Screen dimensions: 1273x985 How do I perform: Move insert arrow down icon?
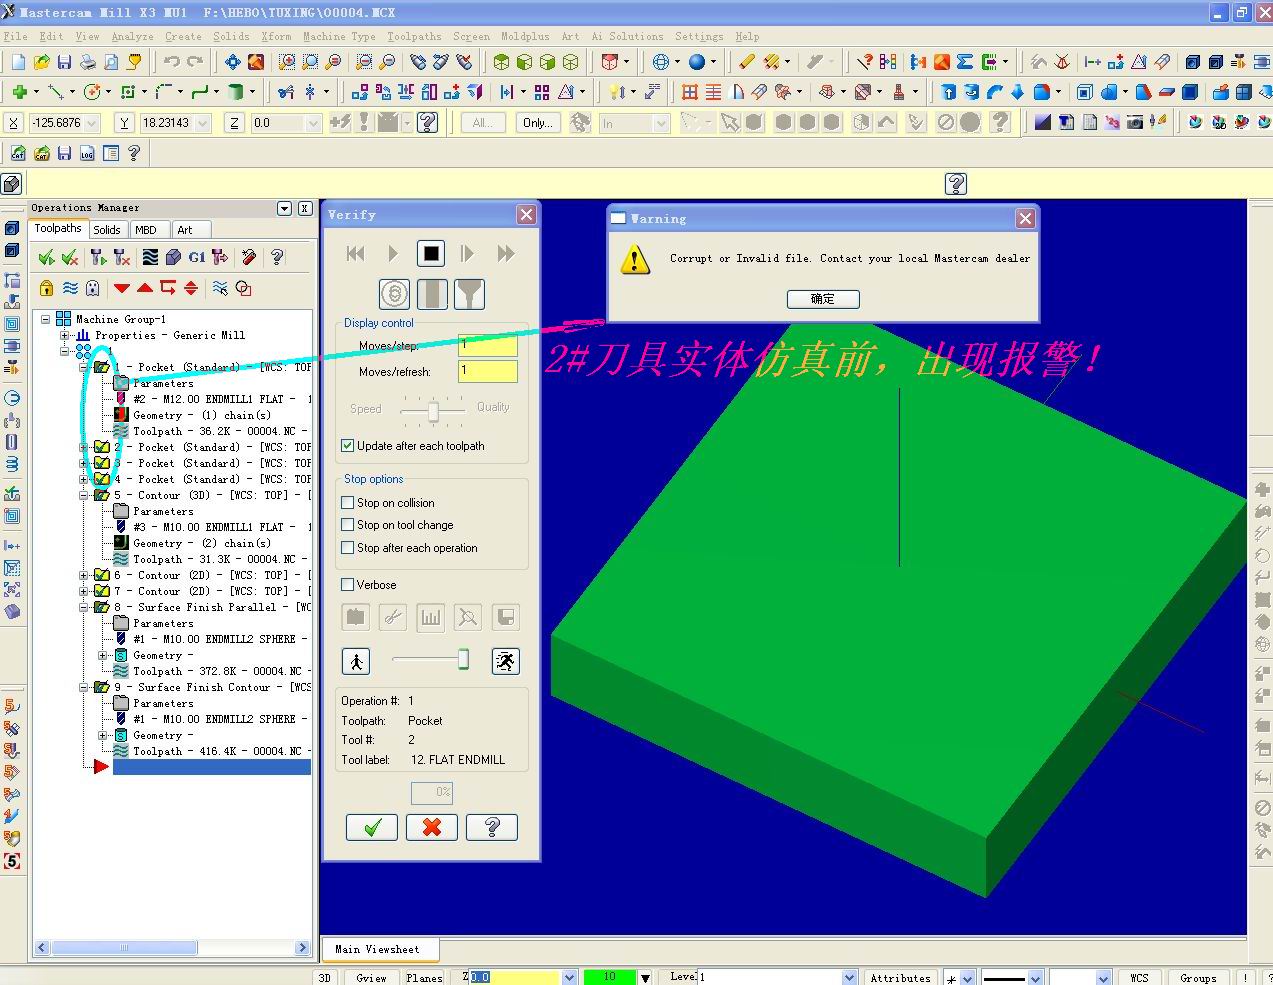(x=122, y=288)
